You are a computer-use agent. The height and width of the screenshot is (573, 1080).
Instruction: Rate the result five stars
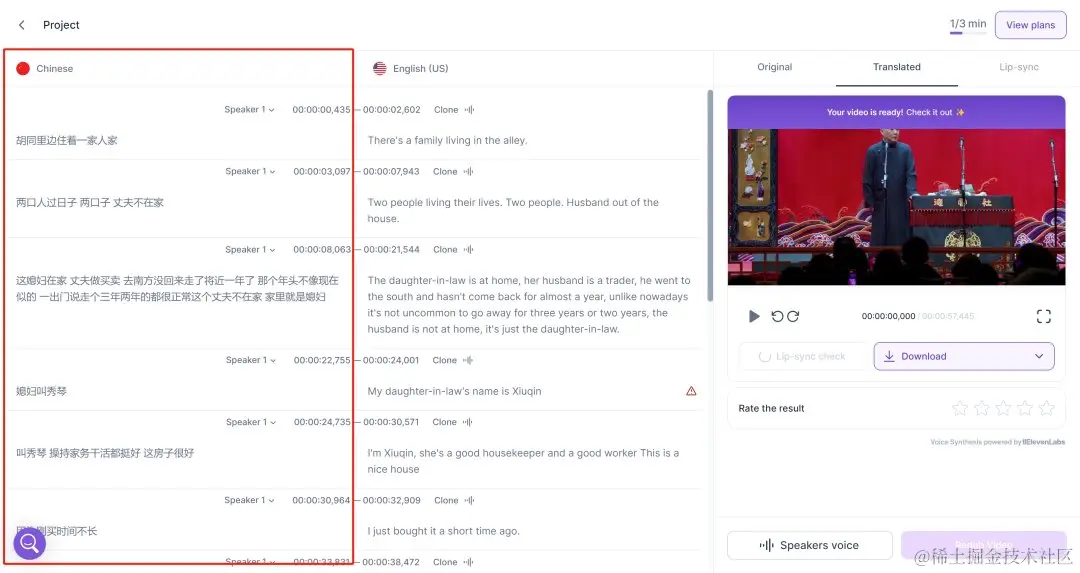click(x=1046, y=408)
